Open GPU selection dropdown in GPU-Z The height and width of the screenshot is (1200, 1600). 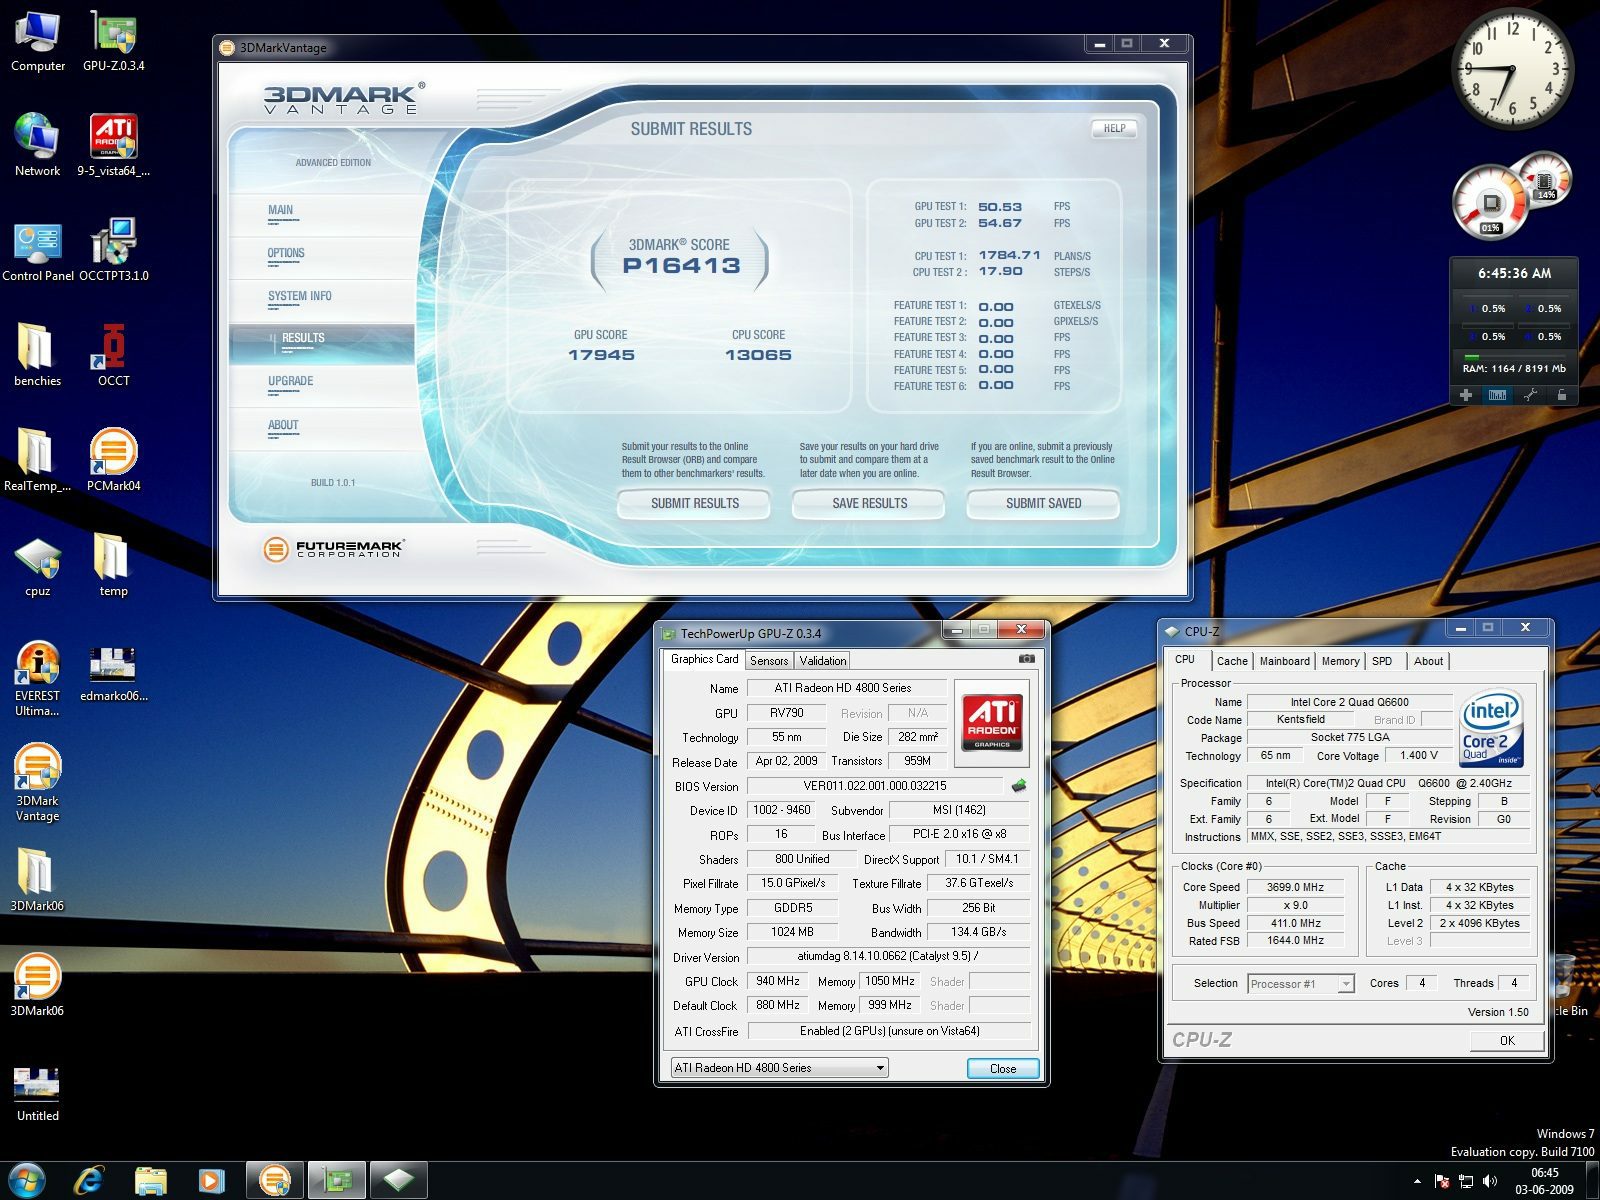779,1068
